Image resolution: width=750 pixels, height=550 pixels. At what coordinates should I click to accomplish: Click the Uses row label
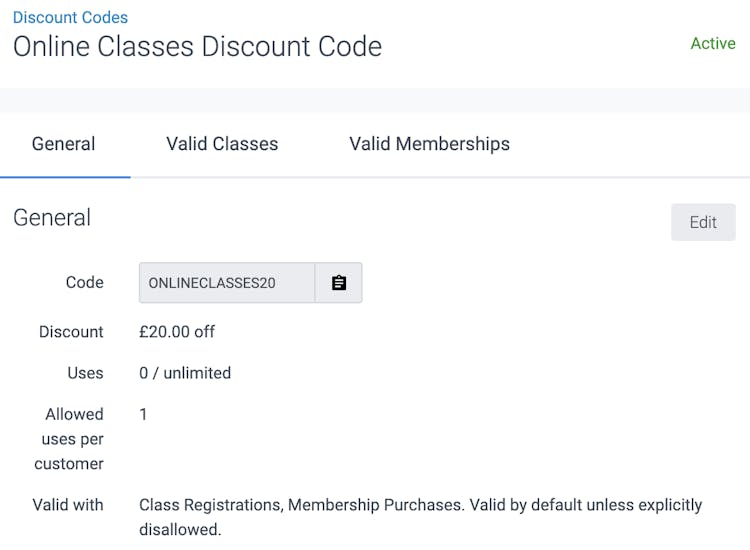(x=84, y=373)
